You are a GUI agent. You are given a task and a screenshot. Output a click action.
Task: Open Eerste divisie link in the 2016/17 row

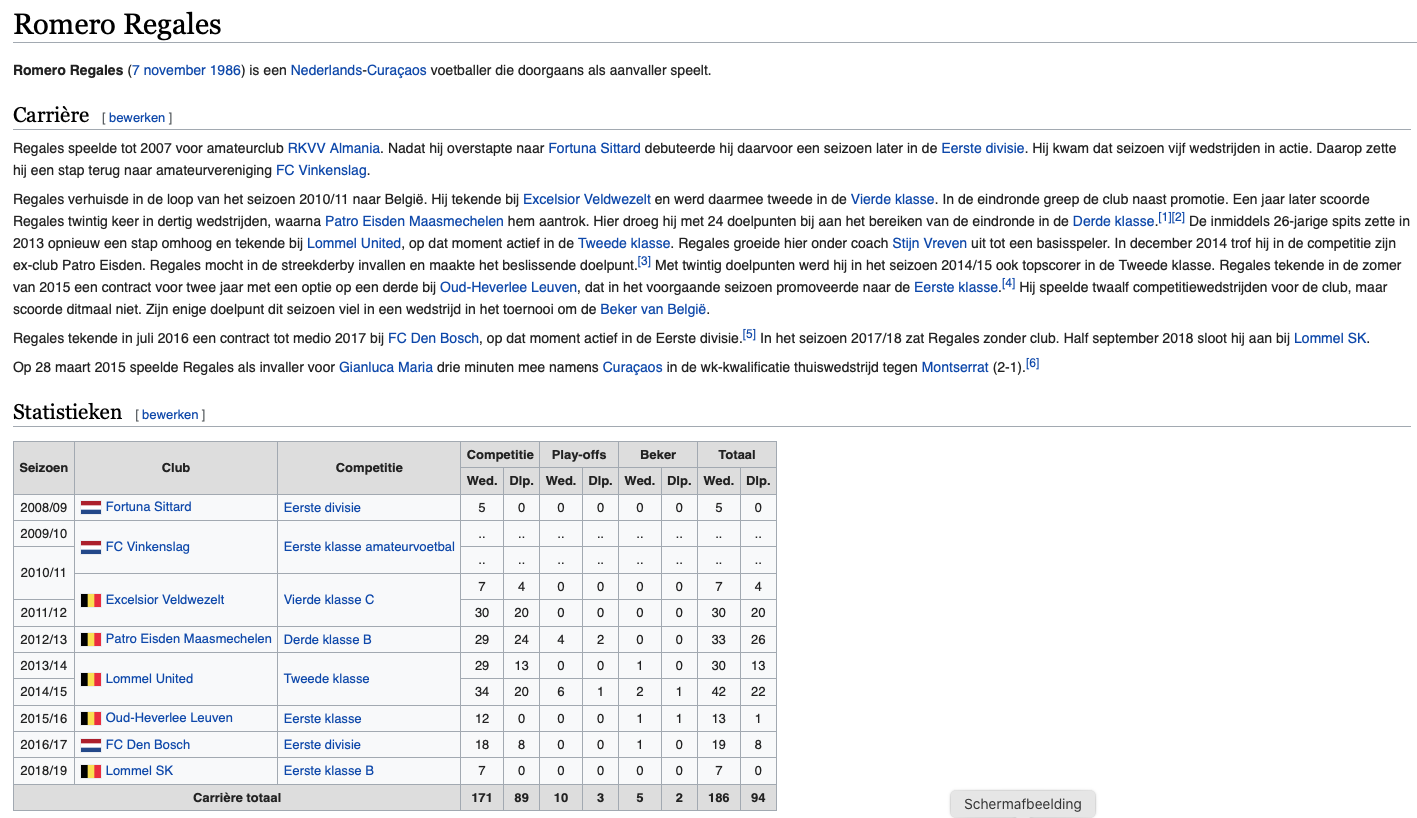pyautogui.click(x=322, y=745)
